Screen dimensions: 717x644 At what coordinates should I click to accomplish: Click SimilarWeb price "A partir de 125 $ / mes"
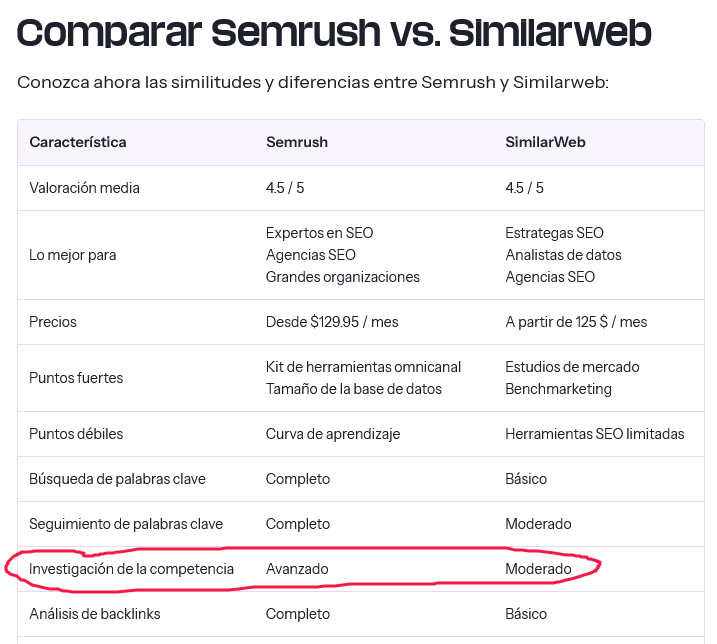(x=576, y=322)
